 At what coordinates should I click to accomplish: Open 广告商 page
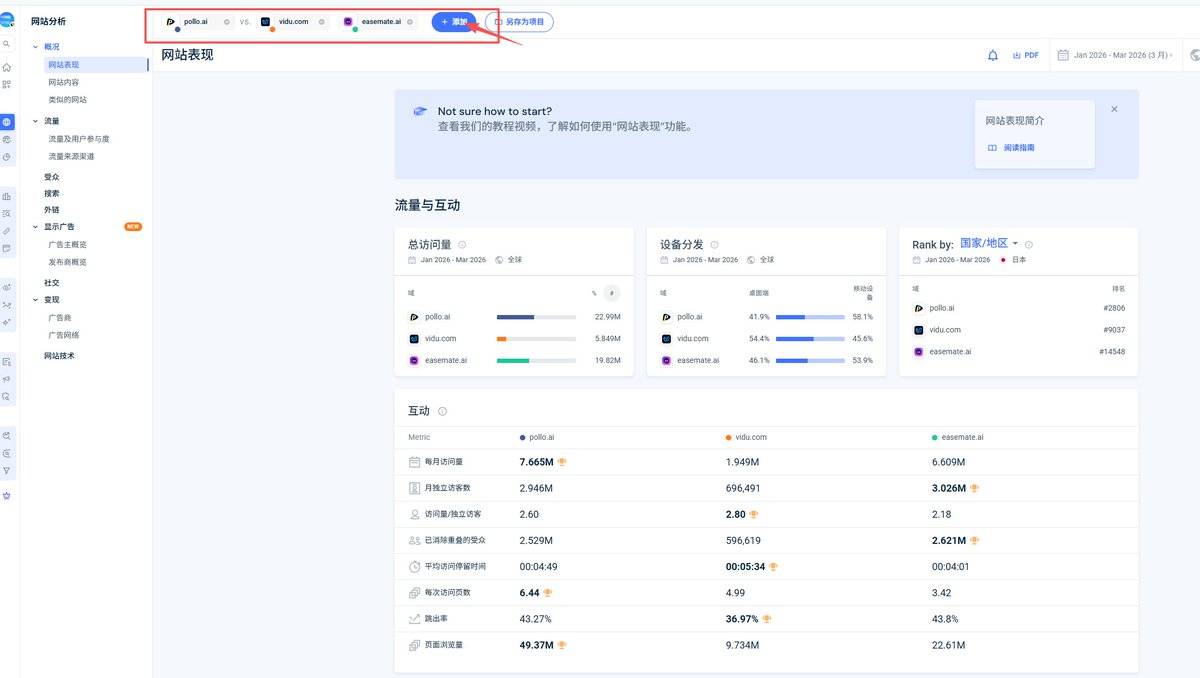coord(60,317)
